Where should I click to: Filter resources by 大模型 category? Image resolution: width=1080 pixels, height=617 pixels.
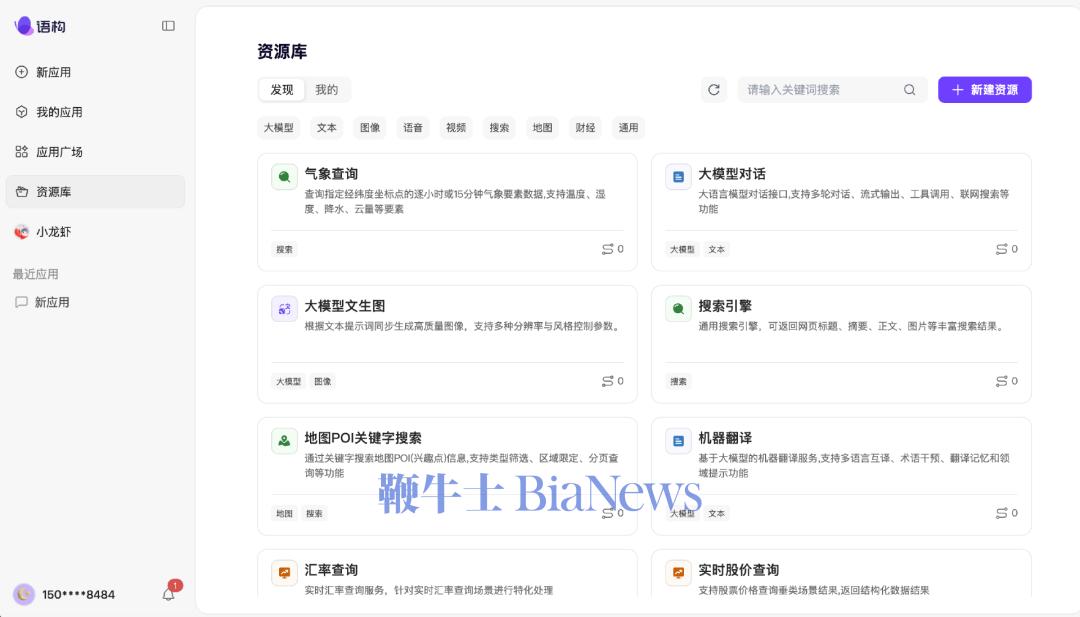tap(278, 127)
